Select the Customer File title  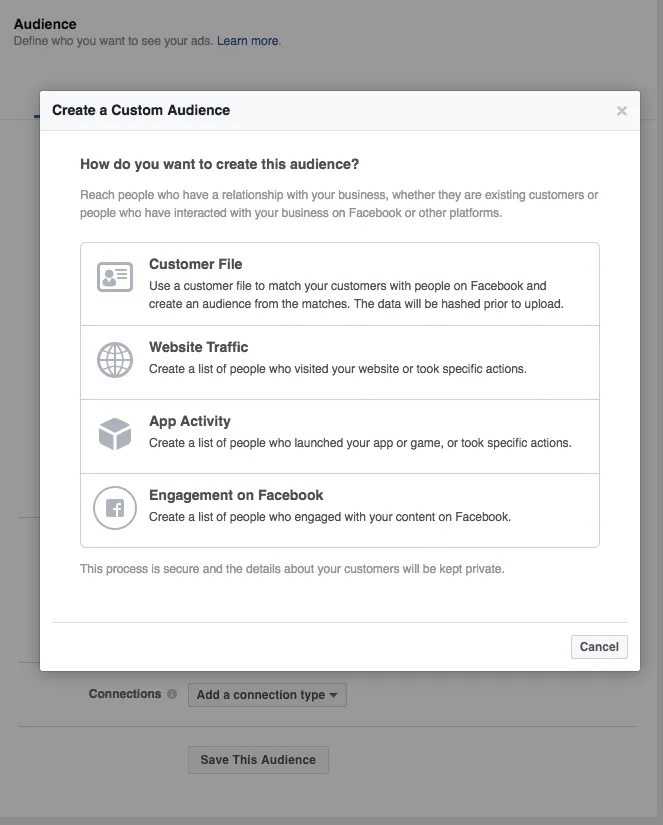coord(196,264)
